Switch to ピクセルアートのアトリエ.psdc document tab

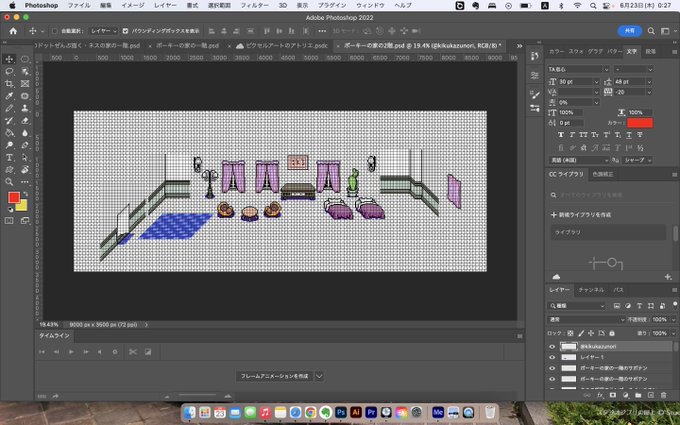click(x=286, y=46)
